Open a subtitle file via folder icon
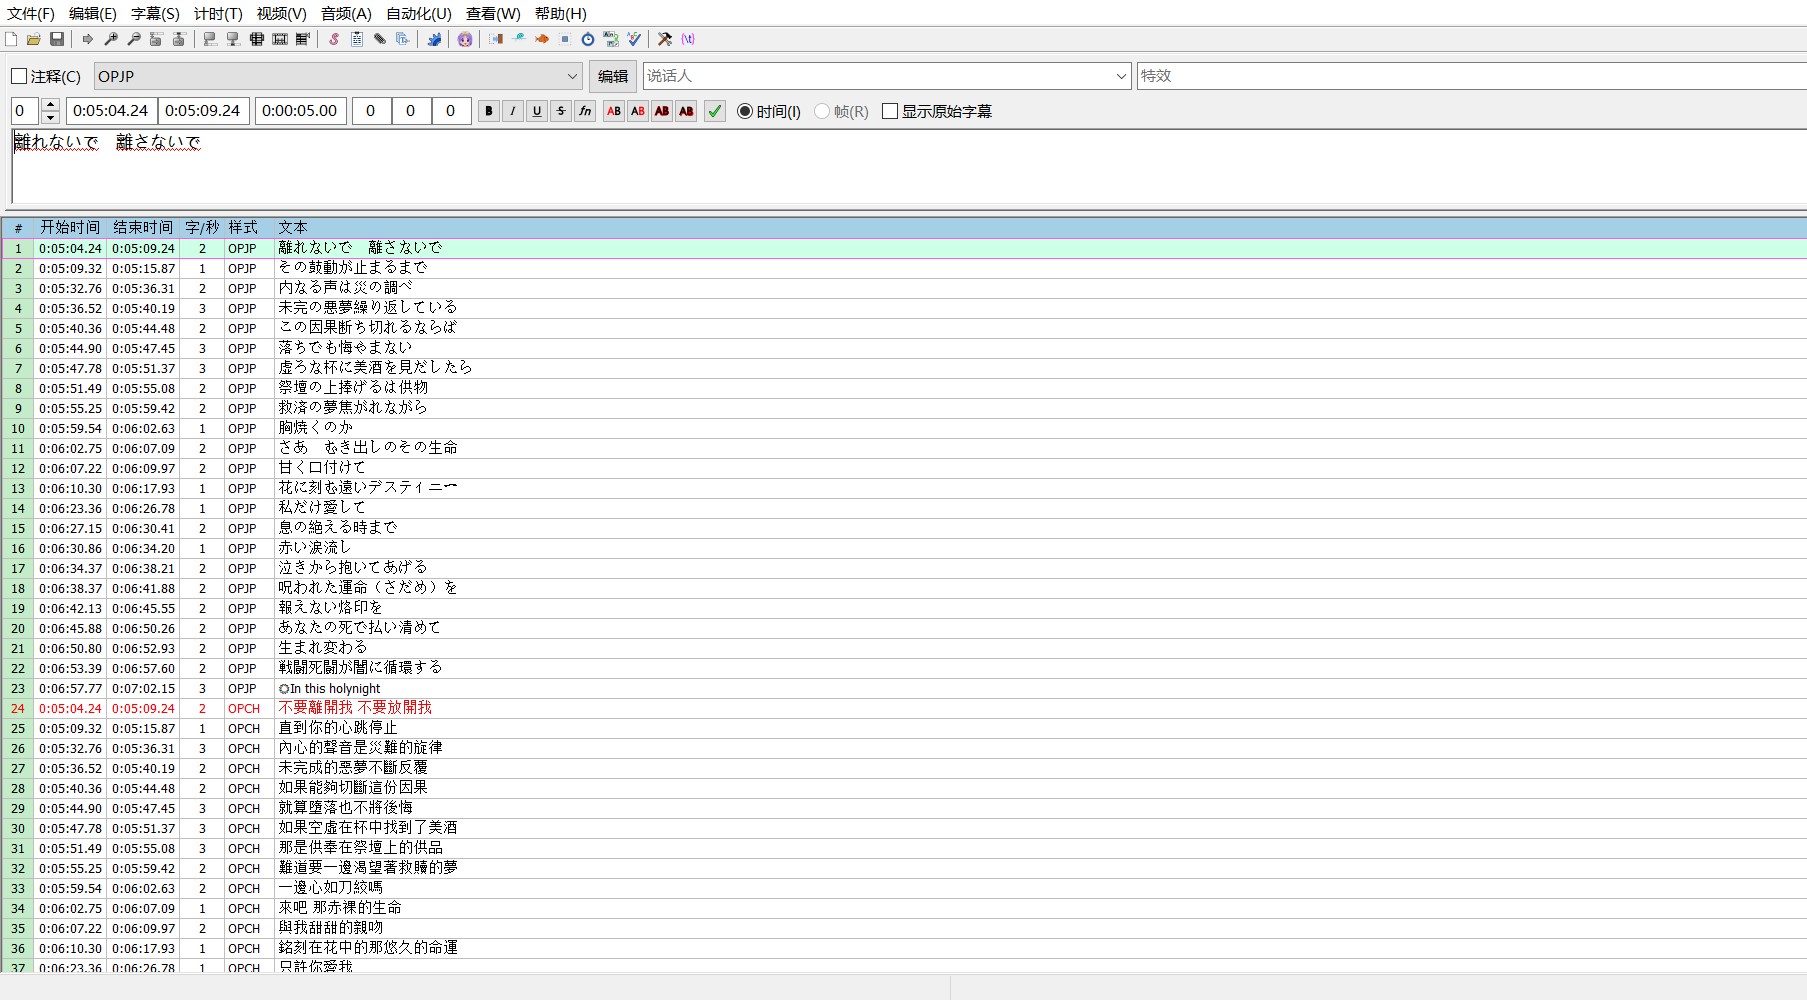Viewport: 1807px width, 1000px height. (34, 39)
